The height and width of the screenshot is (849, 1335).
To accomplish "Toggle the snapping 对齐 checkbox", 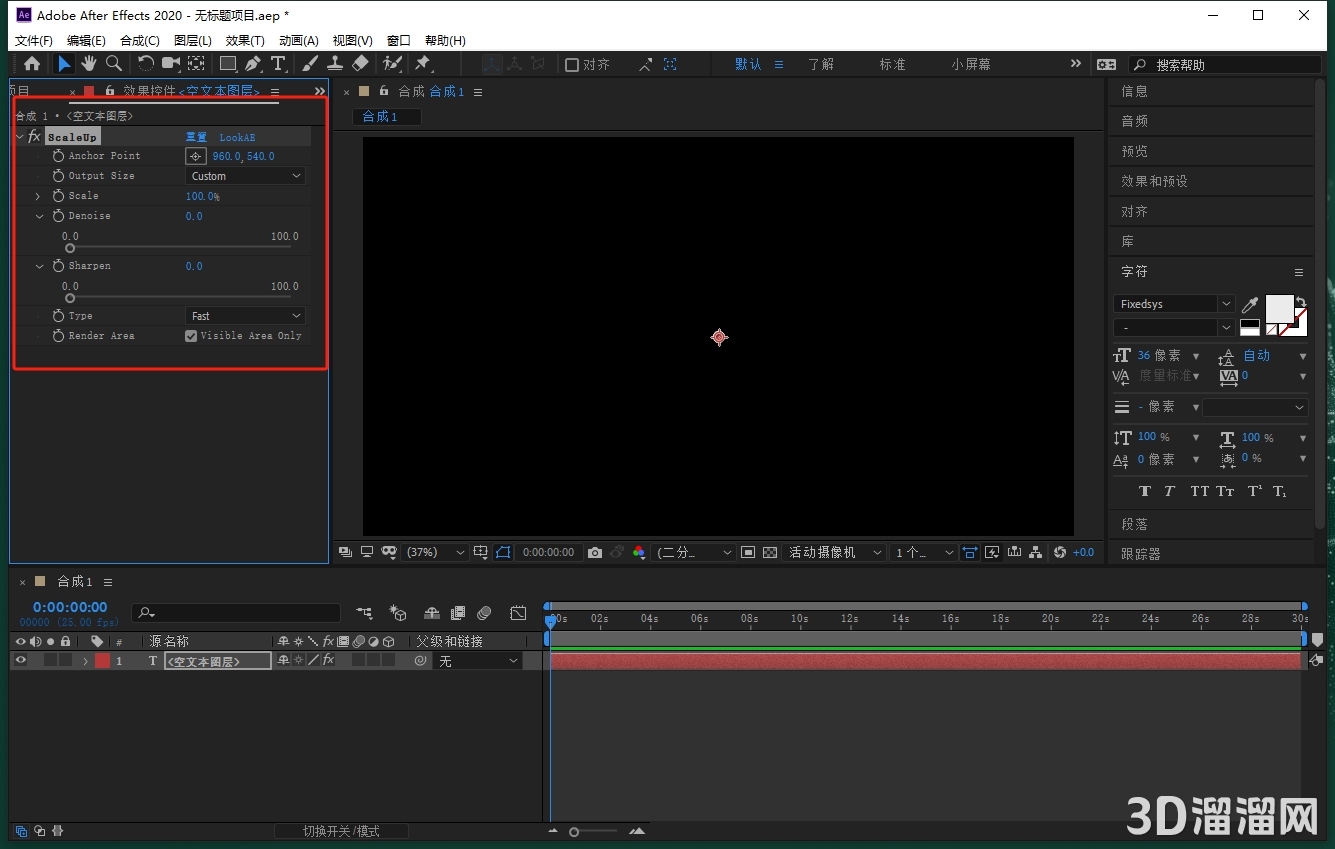I will coord(572,64).
